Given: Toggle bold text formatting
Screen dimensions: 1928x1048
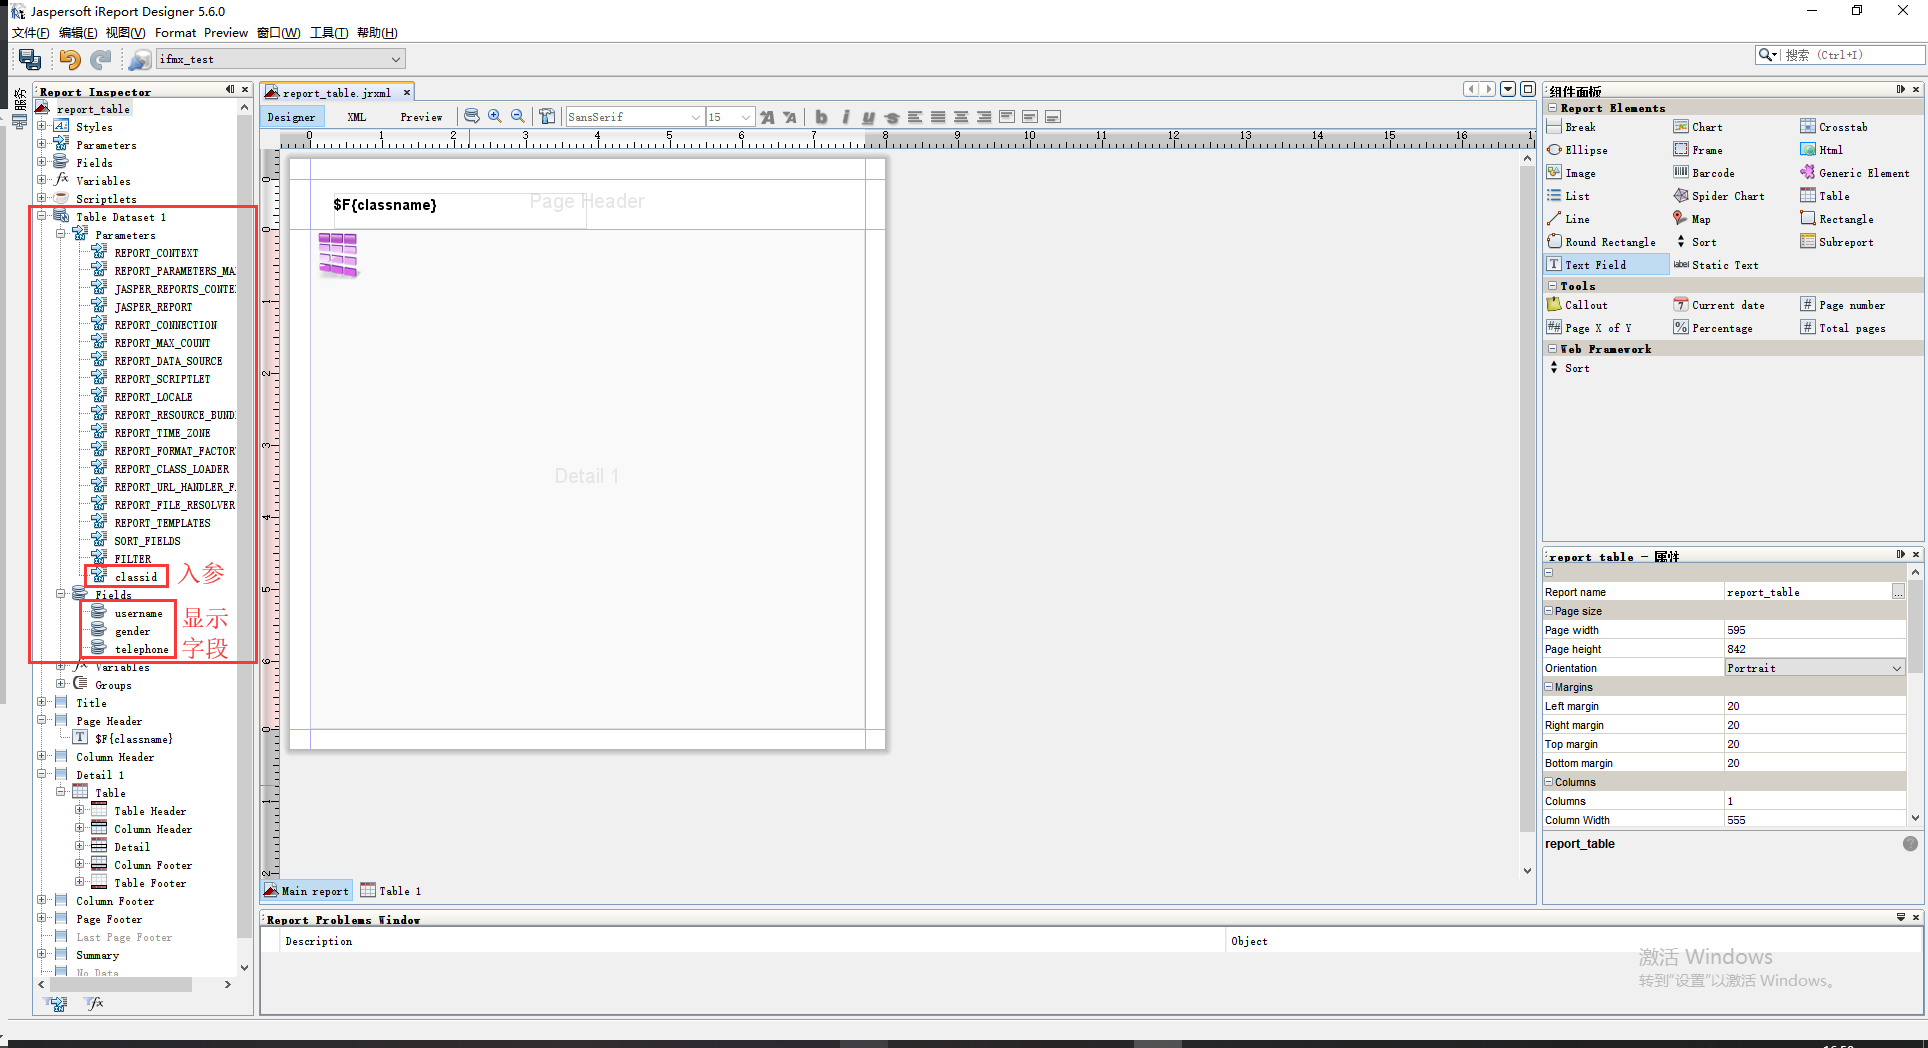Looking at the screenshot, I should (x=820, y=117).
